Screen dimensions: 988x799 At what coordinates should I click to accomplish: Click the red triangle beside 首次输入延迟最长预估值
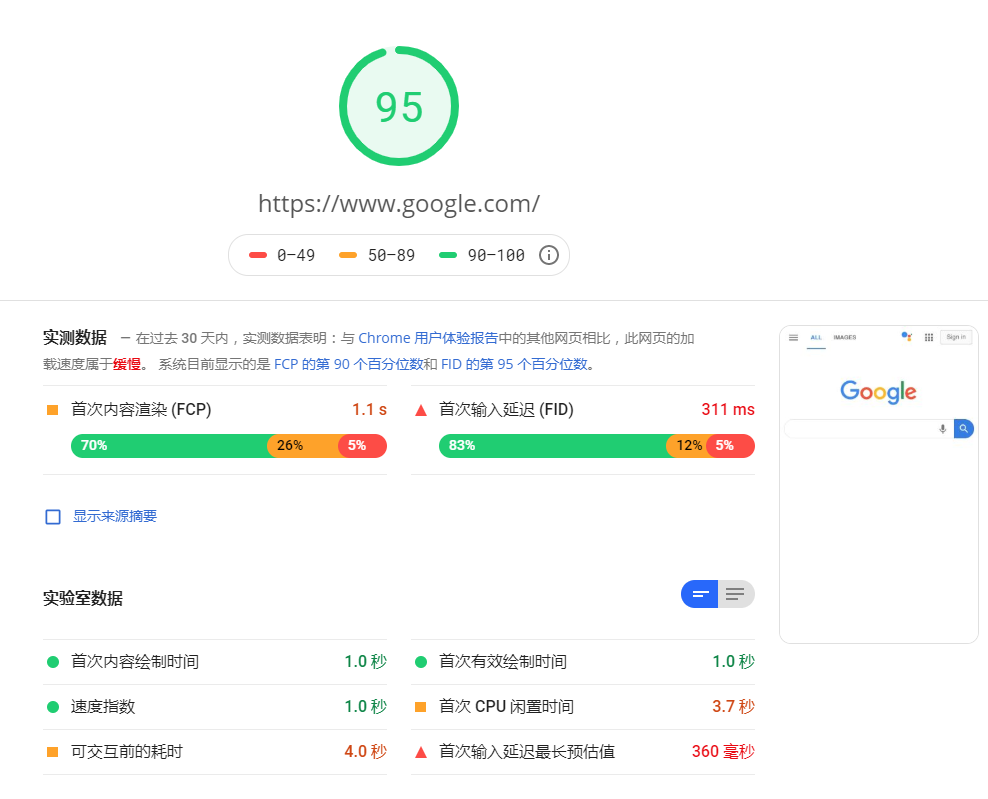click(421, 752)
